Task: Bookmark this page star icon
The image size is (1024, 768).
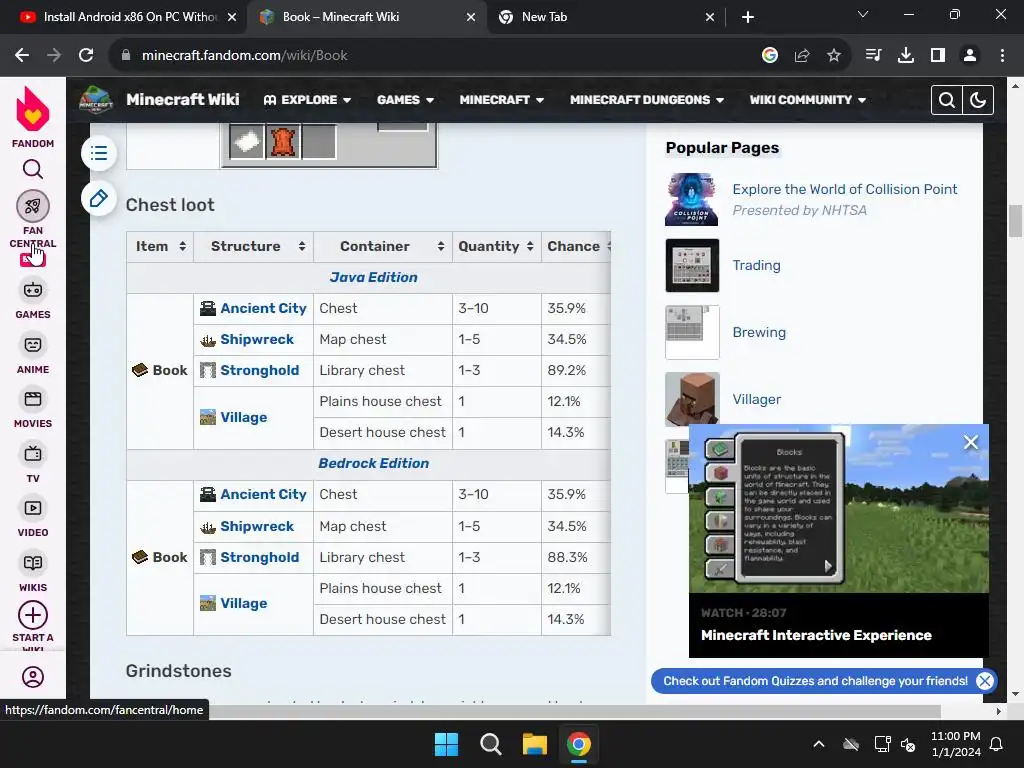Action: coord(834,56)
